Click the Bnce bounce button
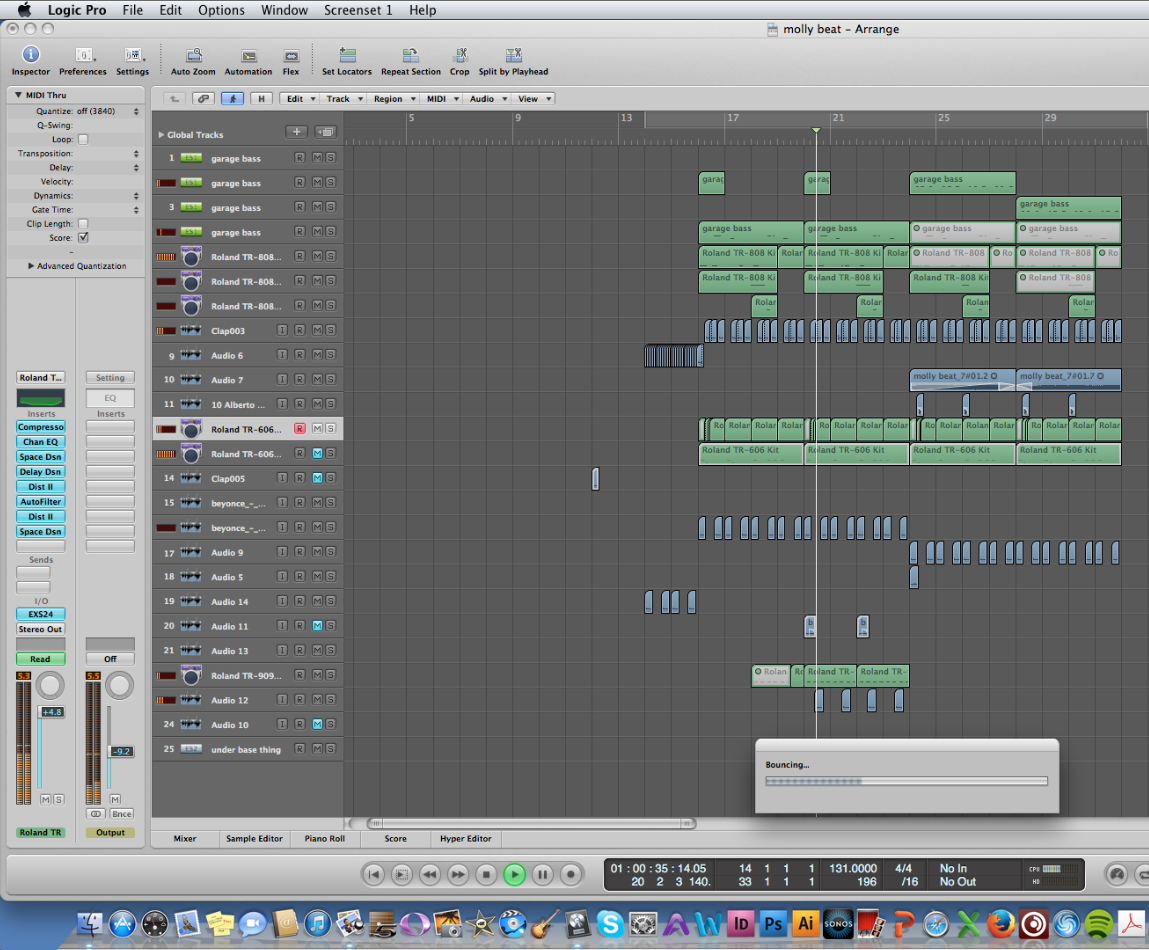Screen dimensions: 1149x950 (122, 814)
